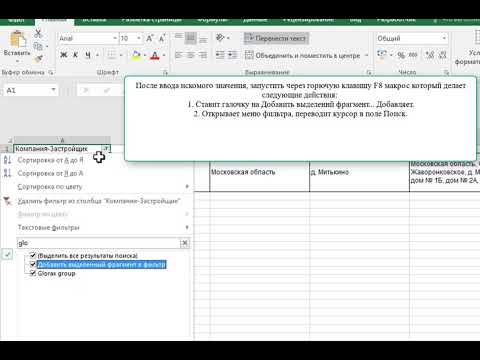Click Объединить и поместить в центре
This screenshot has height=360, width=480.
pyautogui.click(x=303, y=55)
